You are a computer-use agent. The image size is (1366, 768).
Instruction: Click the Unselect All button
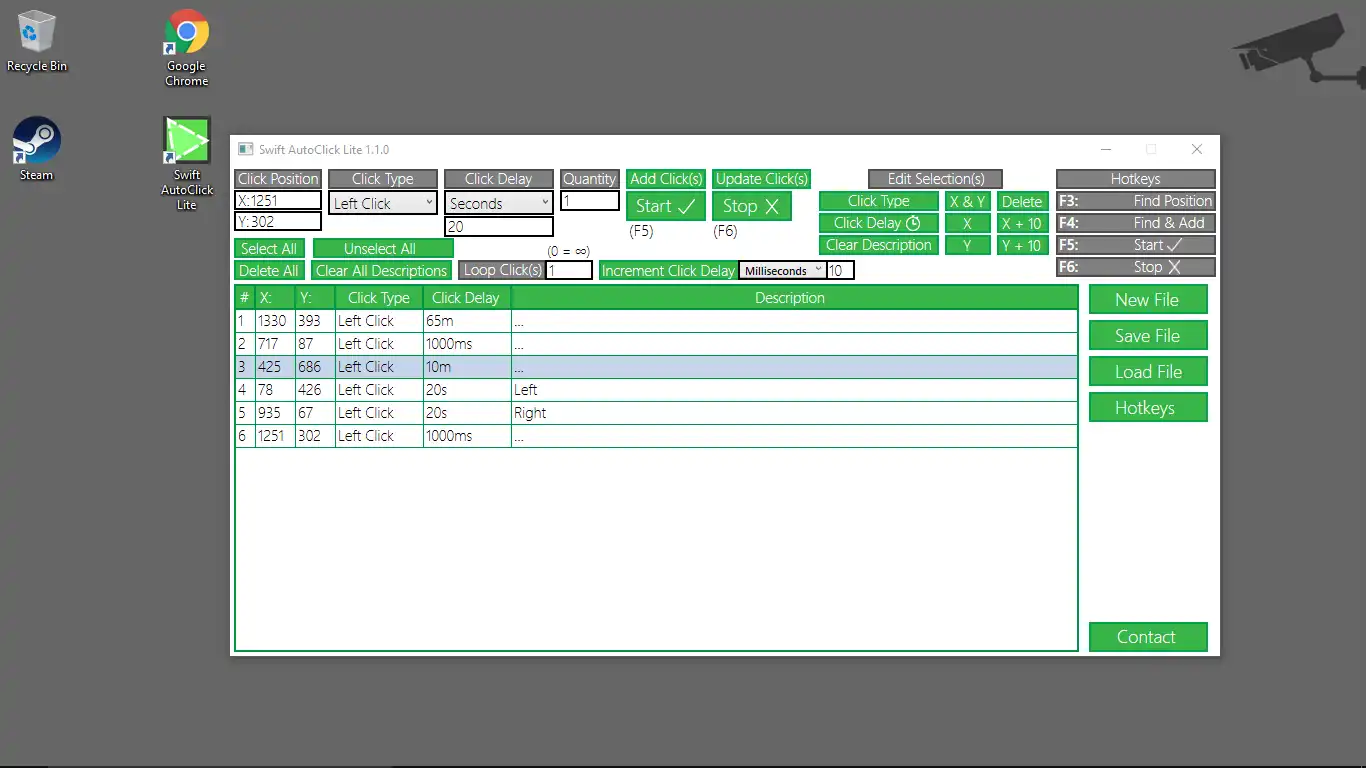tap(383, 248)
